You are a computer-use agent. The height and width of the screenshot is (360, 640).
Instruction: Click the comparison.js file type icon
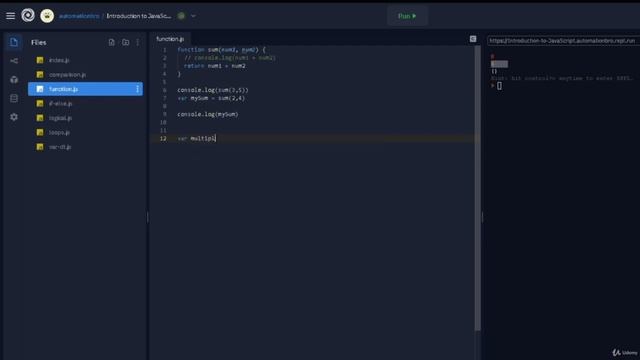(x=40, y=75)
